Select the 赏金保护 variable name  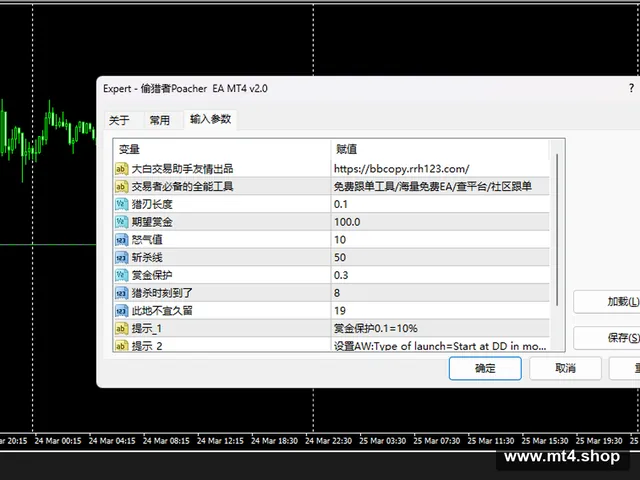point(152,275)
